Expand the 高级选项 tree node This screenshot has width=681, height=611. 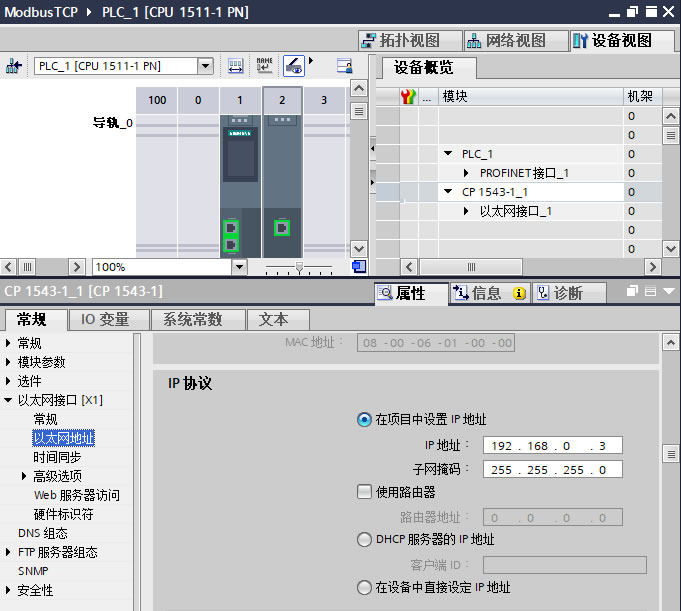(x=24, y=476)
